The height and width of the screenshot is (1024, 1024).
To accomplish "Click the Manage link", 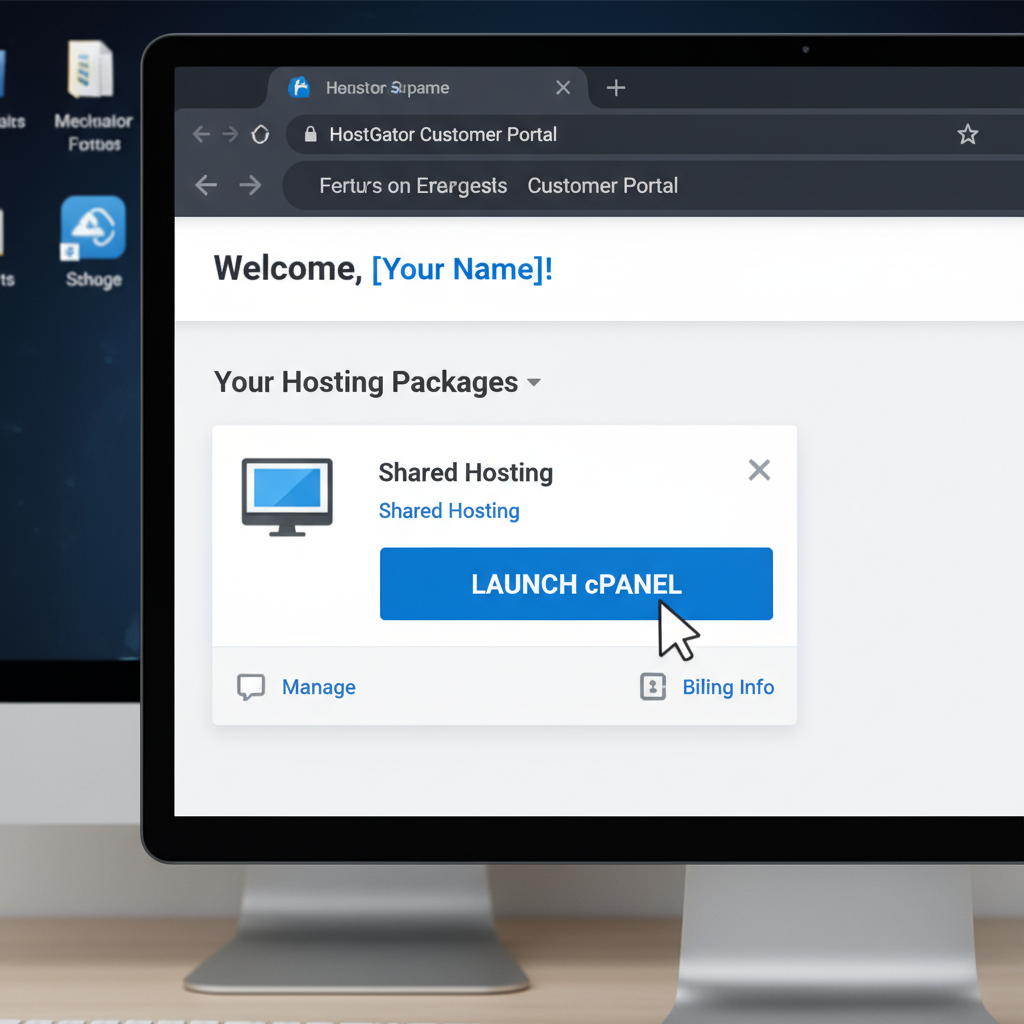I will pyautogui.click(x=318, y=687).
